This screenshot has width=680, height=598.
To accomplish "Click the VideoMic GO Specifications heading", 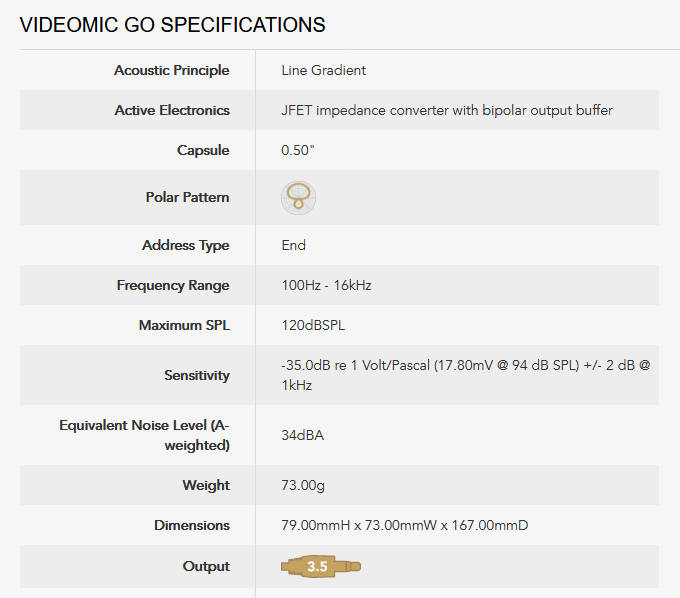I will click(172, 25).
